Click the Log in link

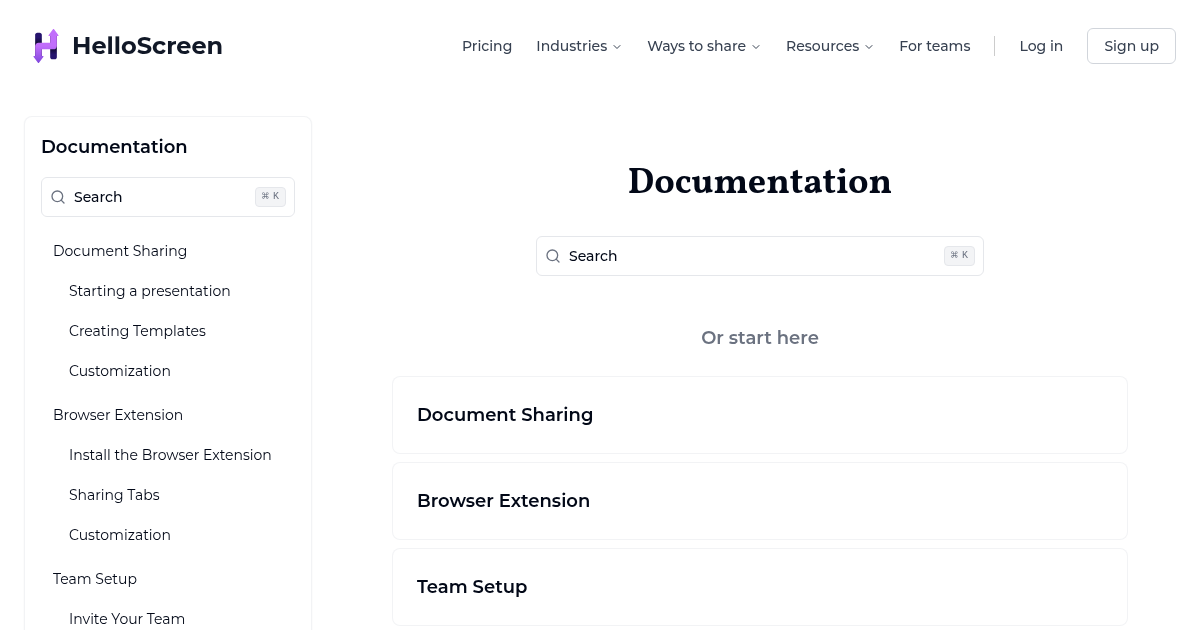(x=1041, y=46)
